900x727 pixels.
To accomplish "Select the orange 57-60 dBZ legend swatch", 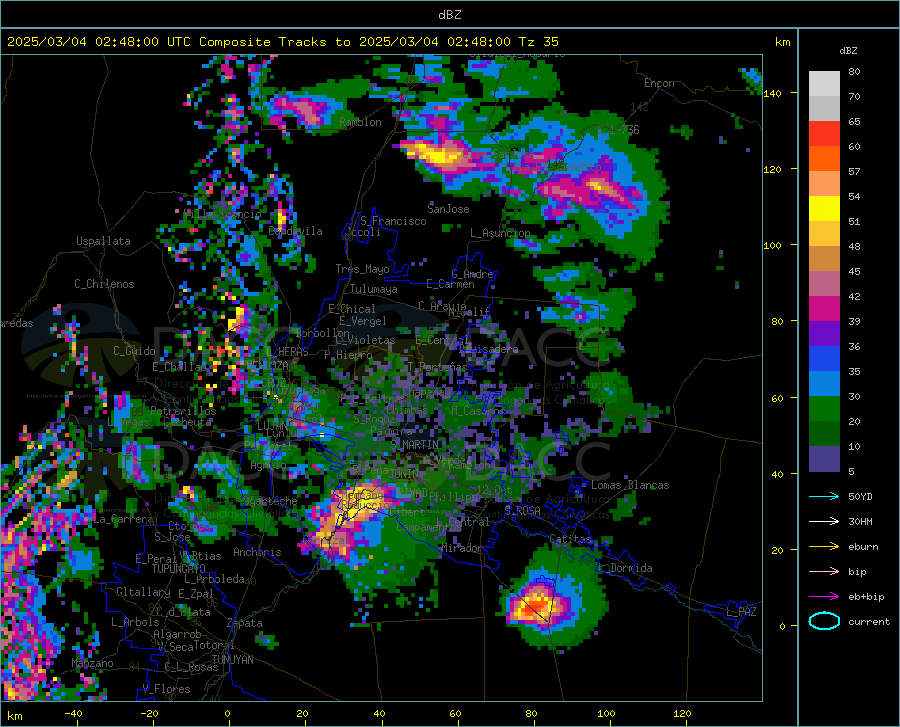I will pos(824,159).
